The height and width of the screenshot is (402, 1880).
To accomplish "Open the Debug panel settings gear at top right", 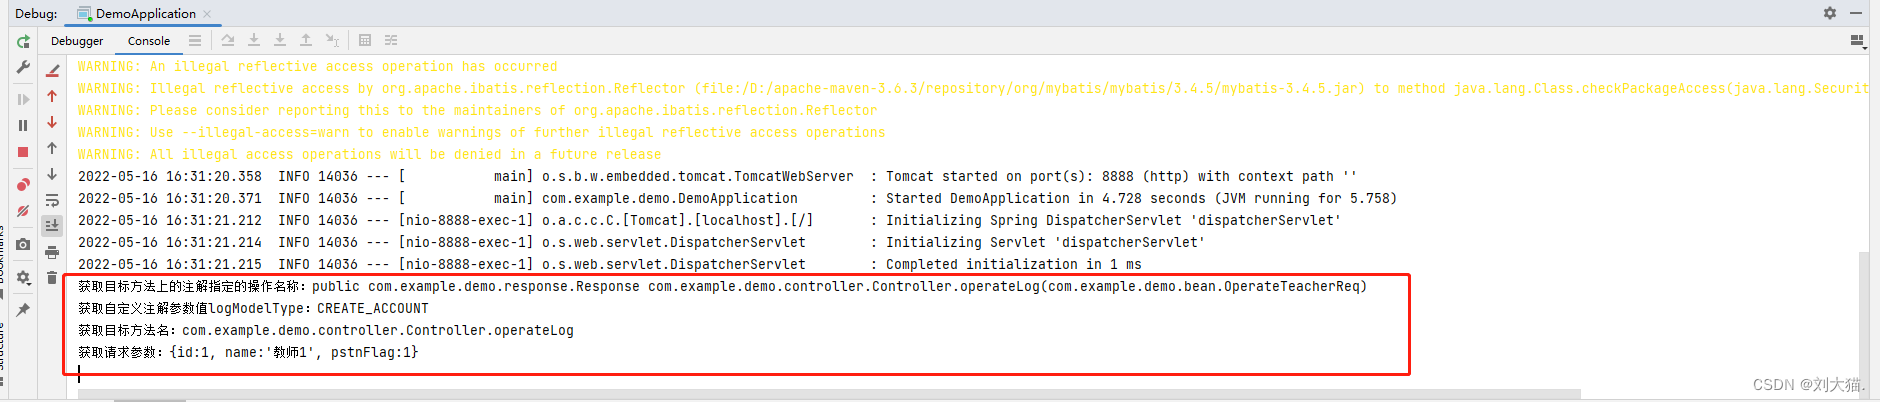I will point(1830,13).
